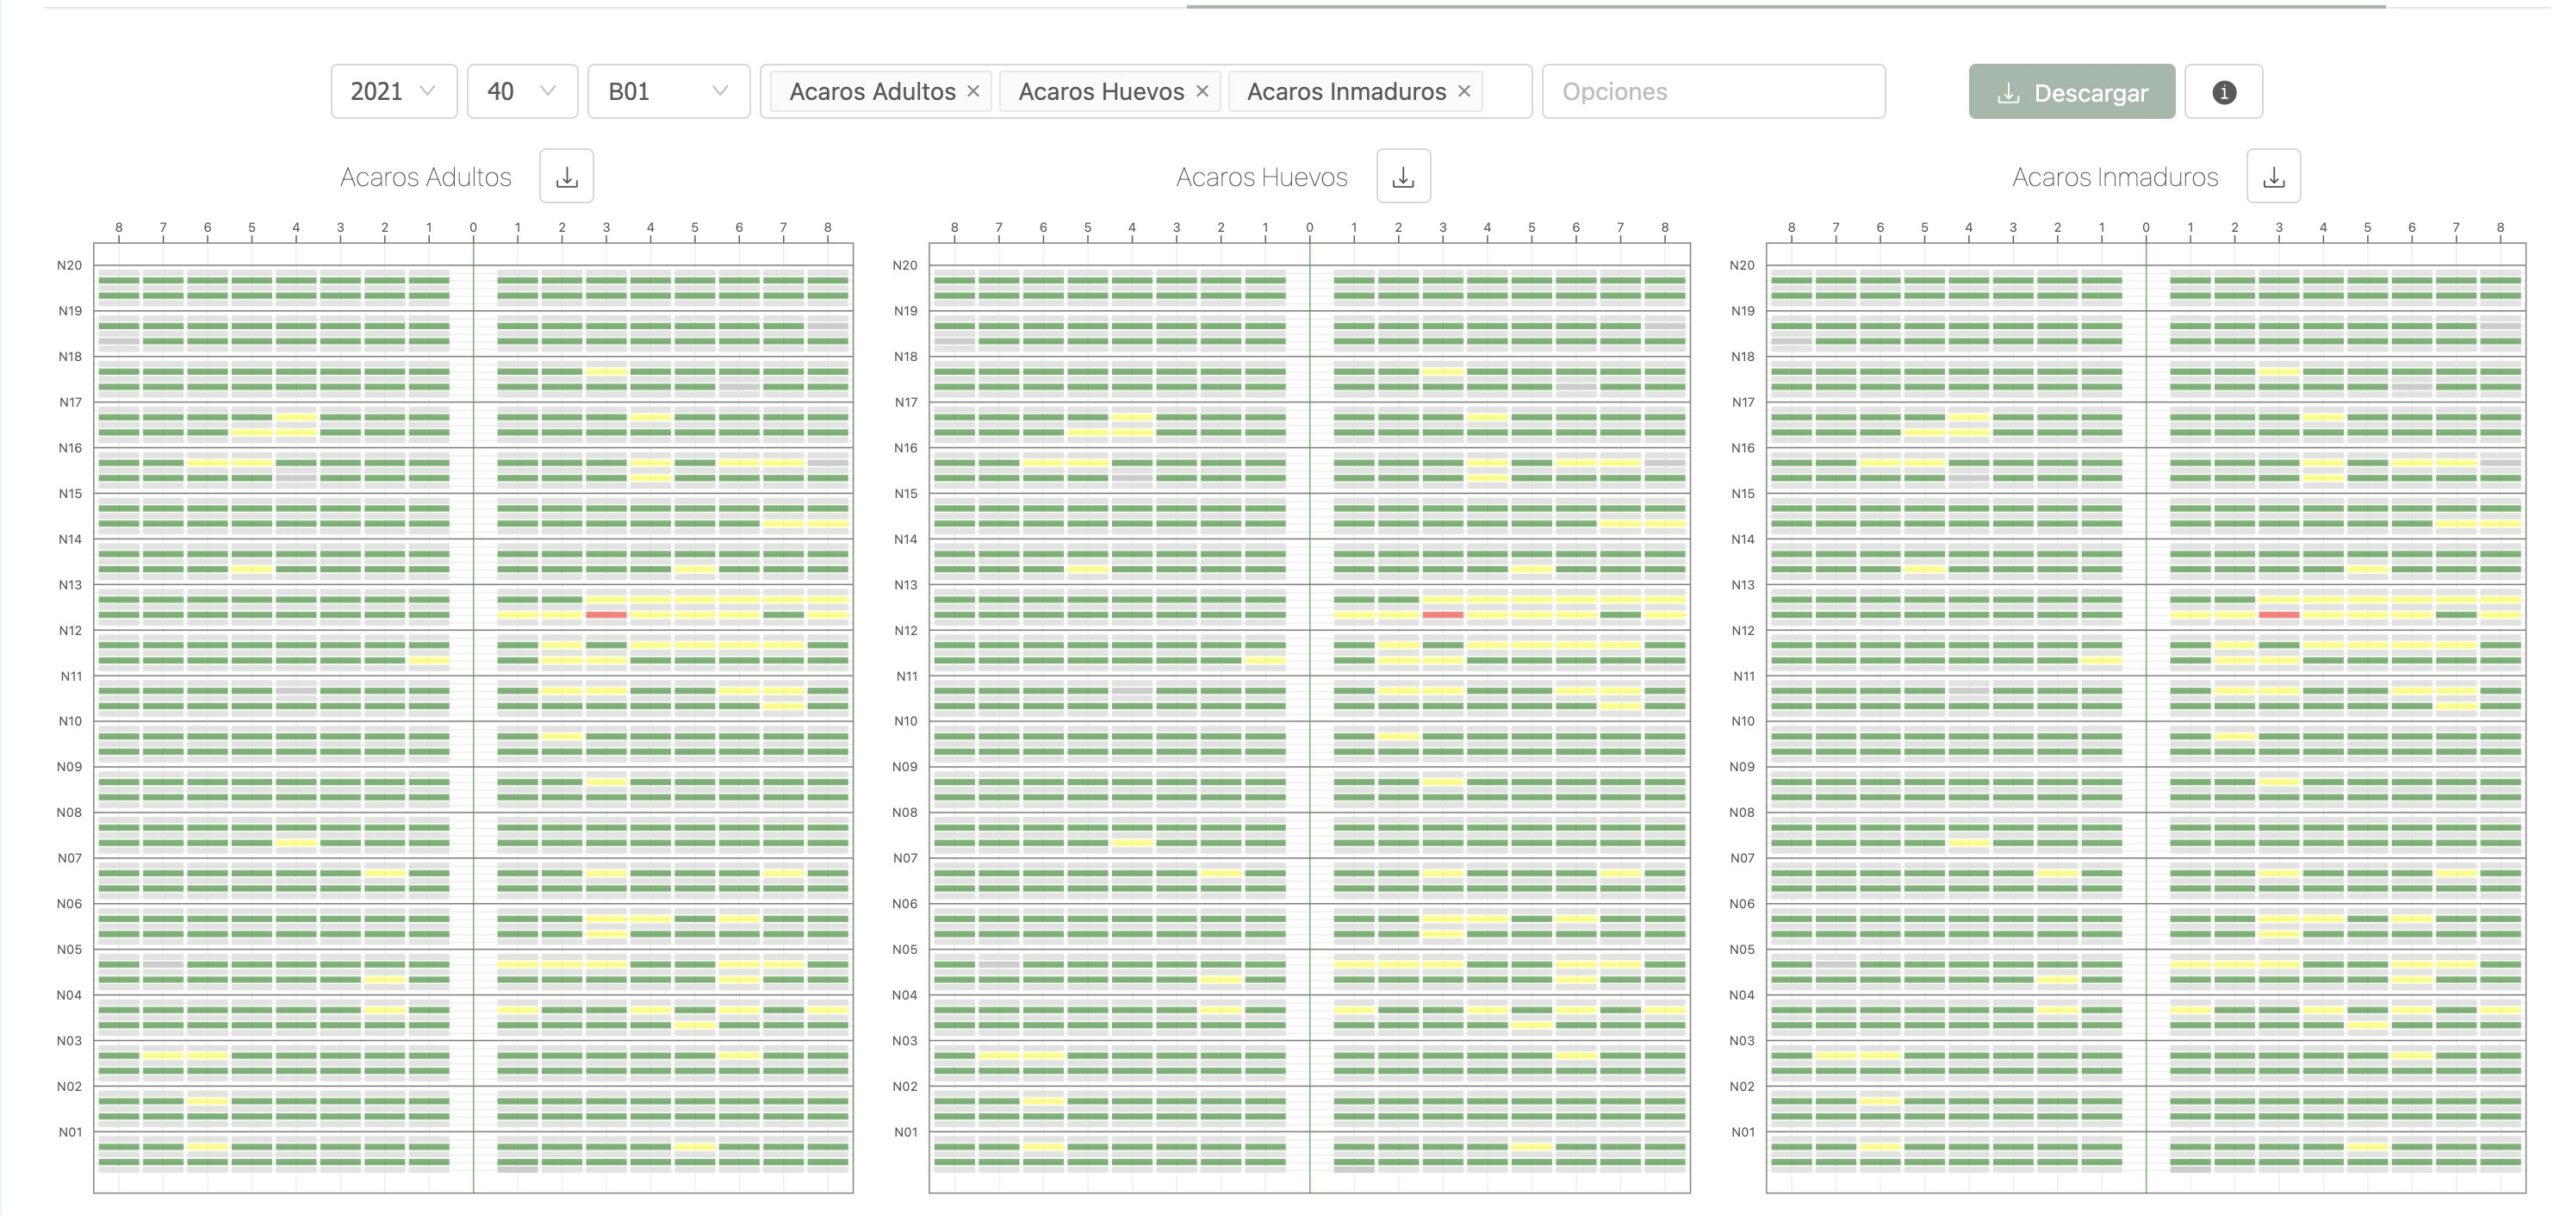This screenshot has width=2560, height=1215.
Task: Click the Opciones input field
Action: tap(1712, 91)
